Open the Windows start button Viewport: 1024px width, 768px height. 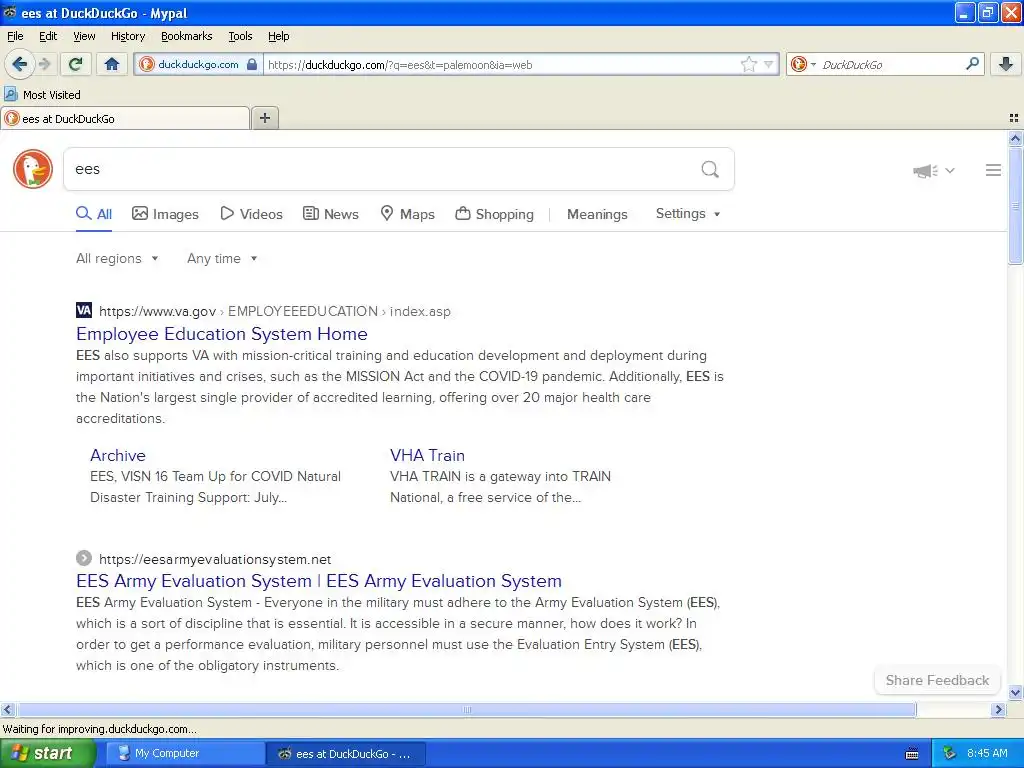[x=48, y=754]
